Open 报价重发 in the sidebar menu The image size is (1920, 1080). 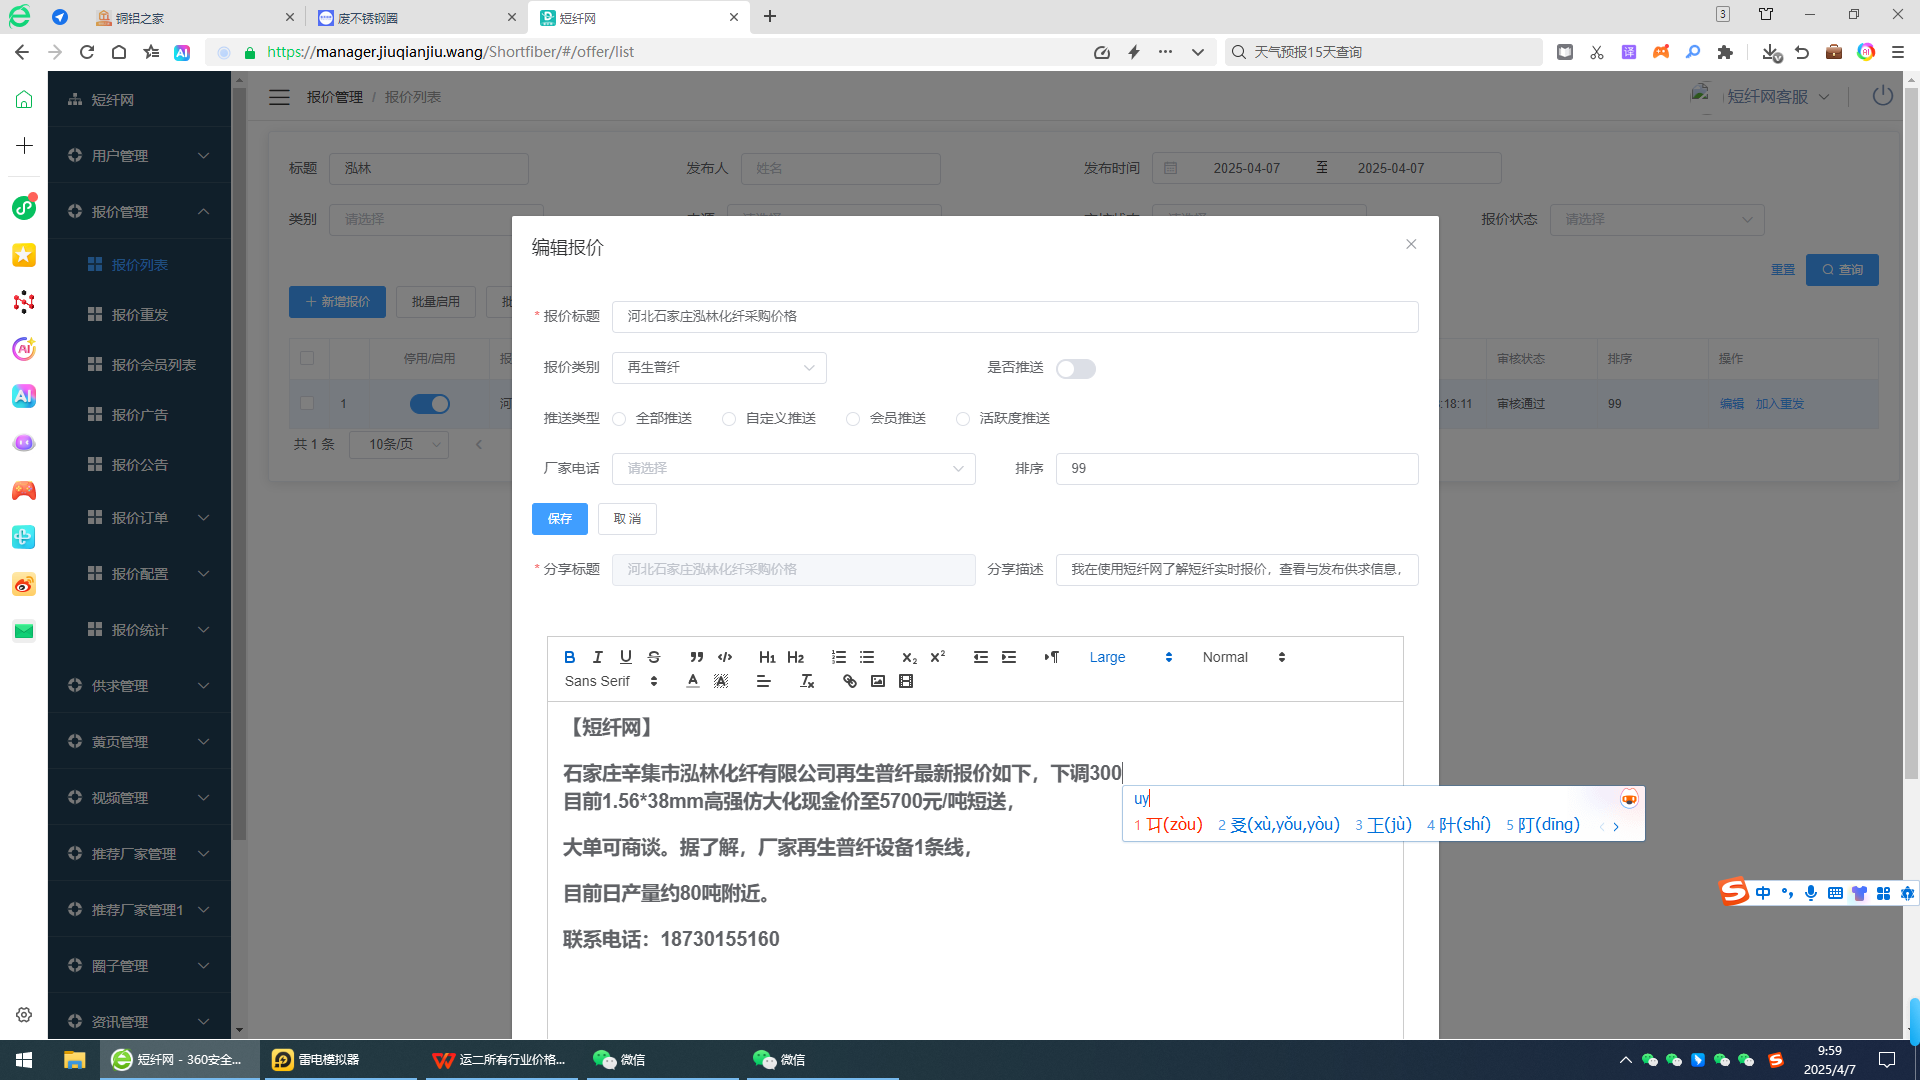pyautogui.click(x=140, y=315)
